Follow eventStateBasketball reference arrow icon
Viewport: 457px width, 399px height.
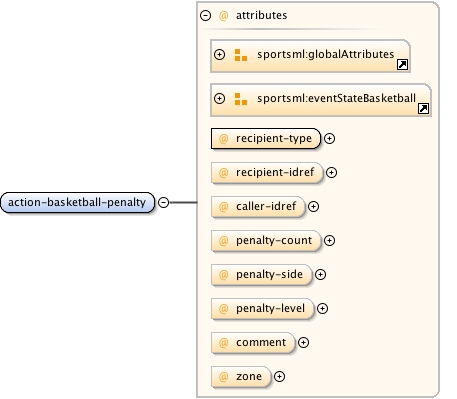[x=423, y=108]
